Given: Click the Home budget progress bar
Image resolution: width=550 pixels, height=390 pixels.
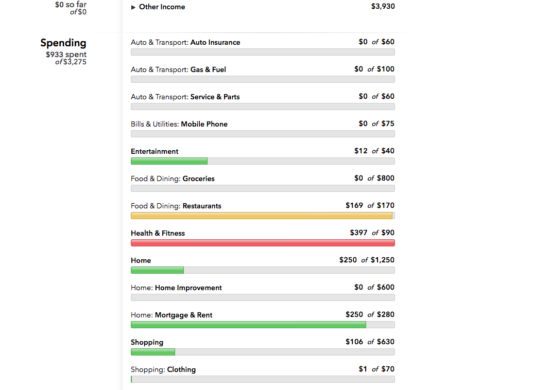Looking at the screenshot, I should pyautogui.click(x=263, y=270).
